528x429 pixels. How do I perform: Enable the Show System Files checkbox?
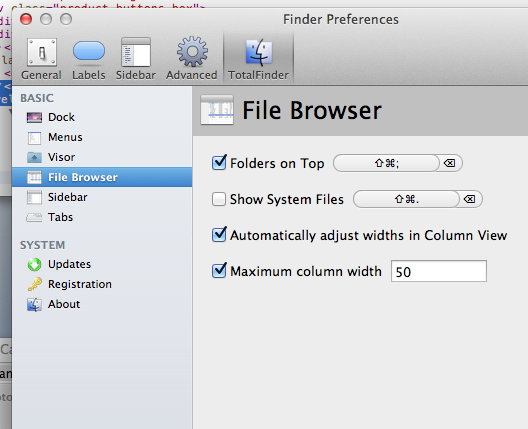tap(219, 199)
